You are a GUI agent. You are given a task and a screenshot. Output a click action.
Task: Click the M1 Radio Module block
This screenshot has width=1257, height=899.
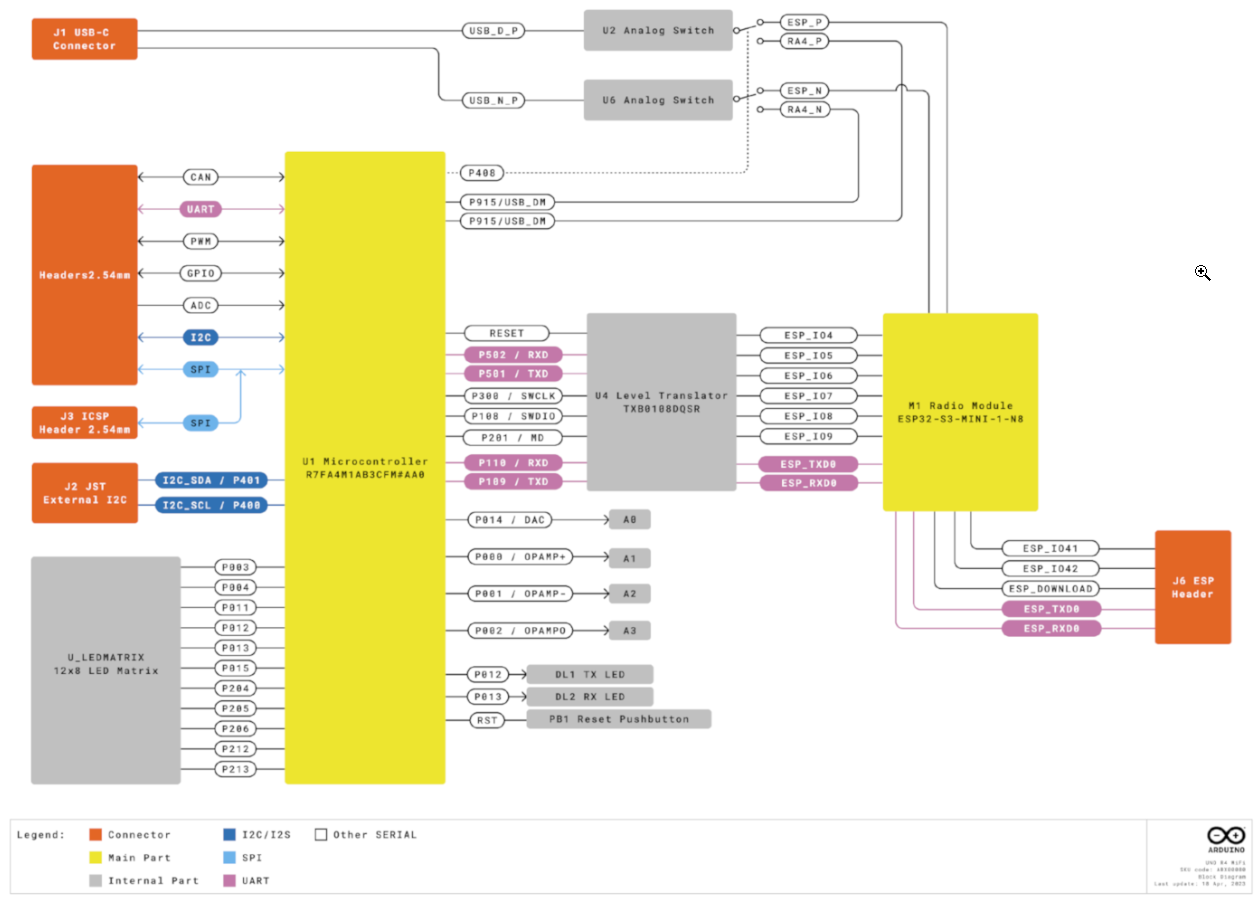pos(960,412)
